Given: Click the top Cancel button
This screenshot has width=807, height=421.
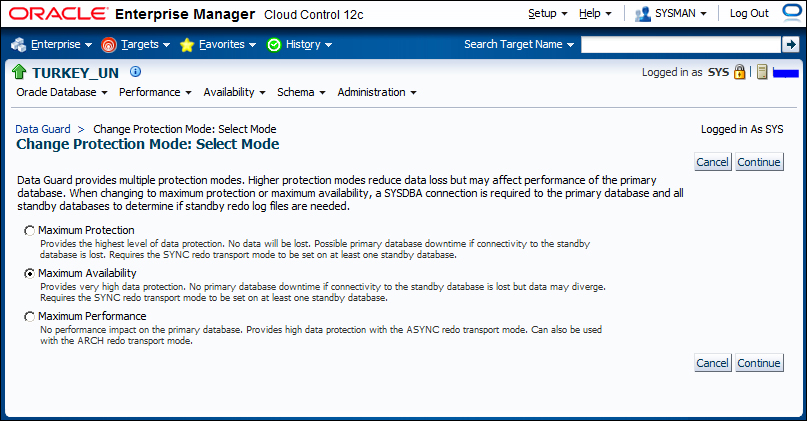Looking at the screenshot, I should click(x=712, y=162).
